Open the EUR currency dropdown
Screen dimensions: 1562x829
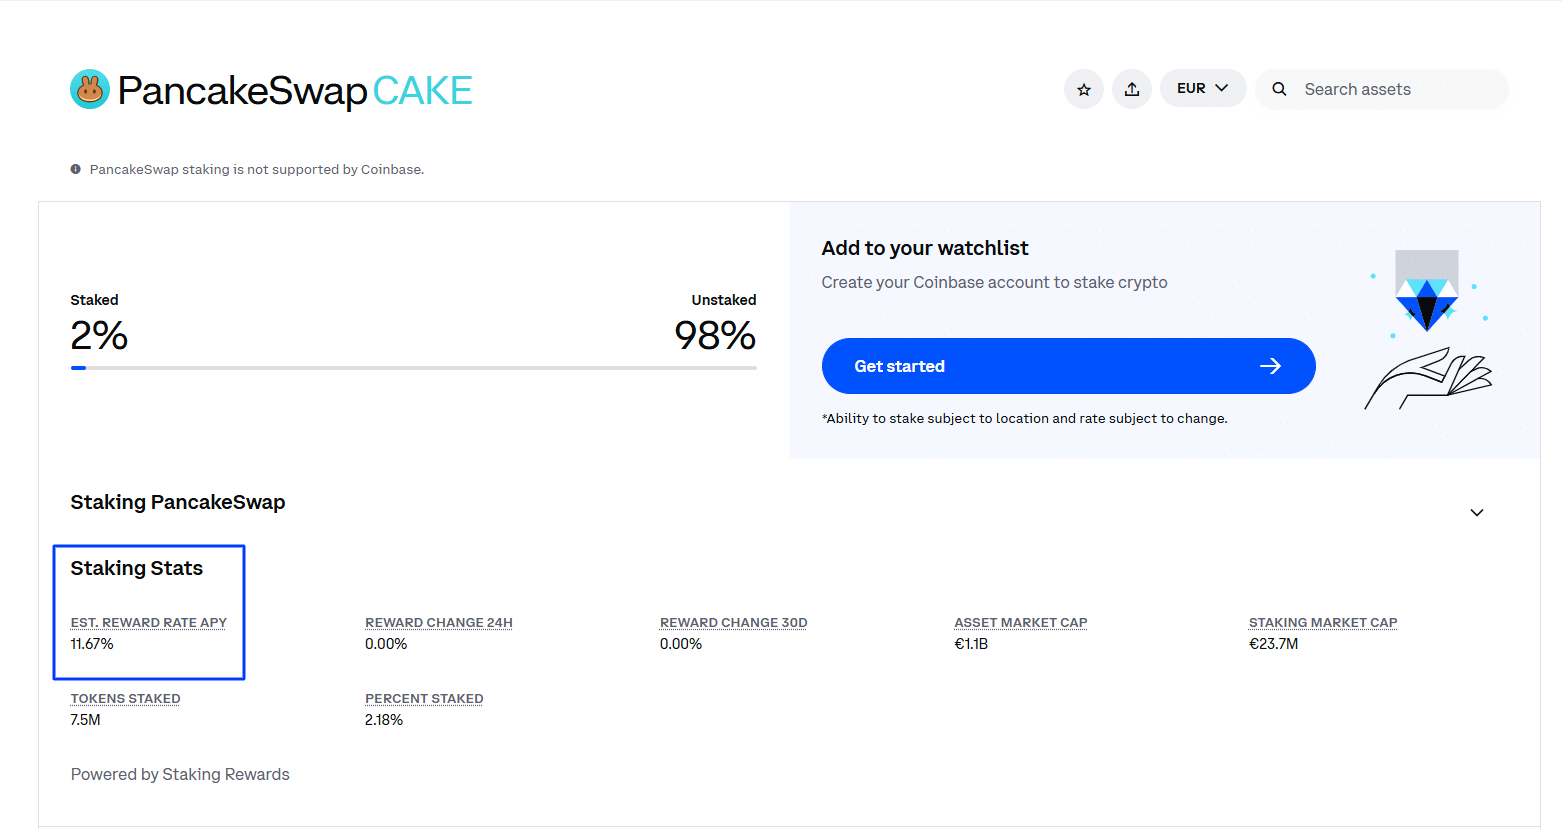click(1202, 89)
